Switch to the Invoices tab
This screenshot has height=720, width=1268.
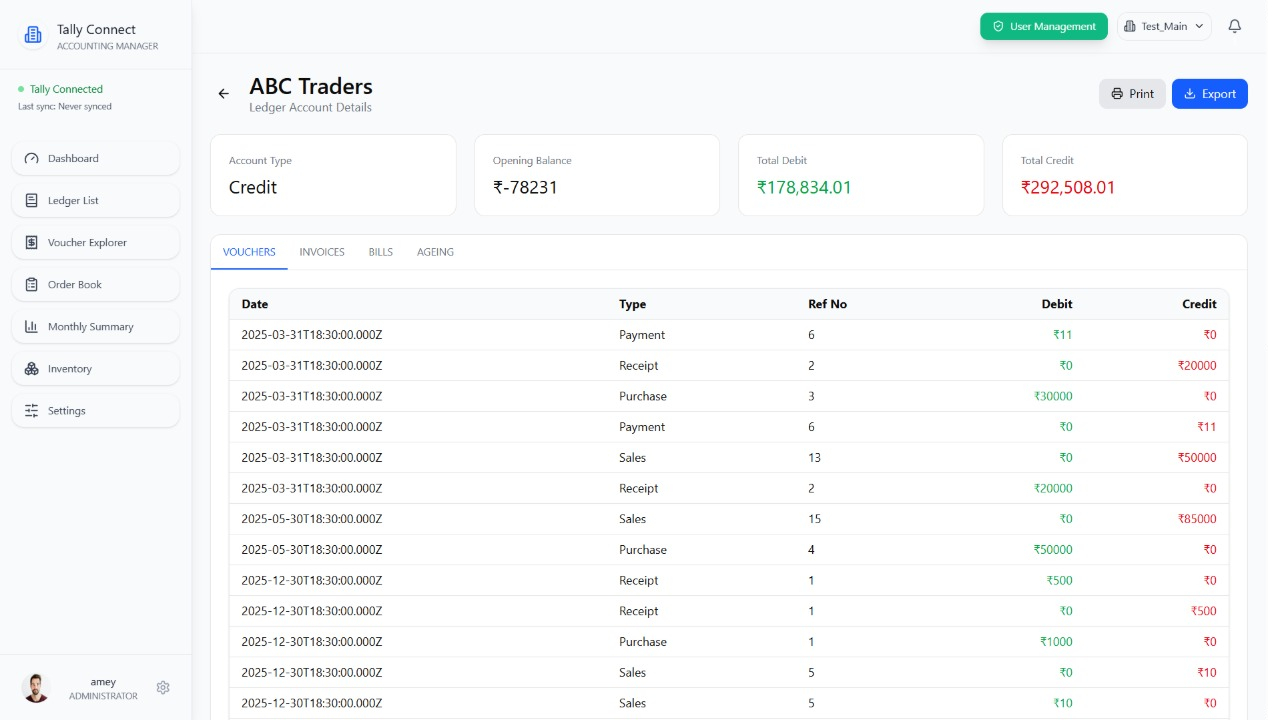(322, 252)
